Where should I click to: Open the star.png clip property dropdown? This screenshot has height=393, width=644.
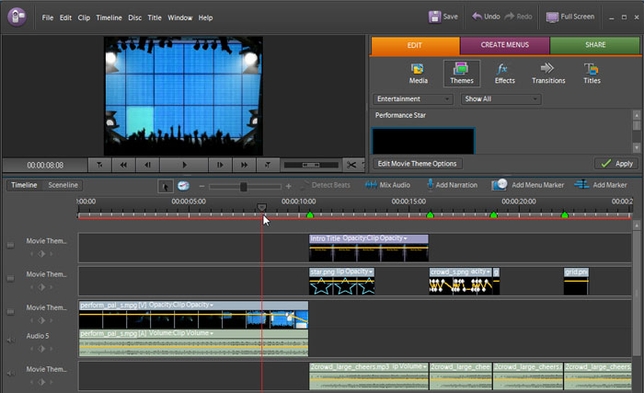[x=370, y=272]
